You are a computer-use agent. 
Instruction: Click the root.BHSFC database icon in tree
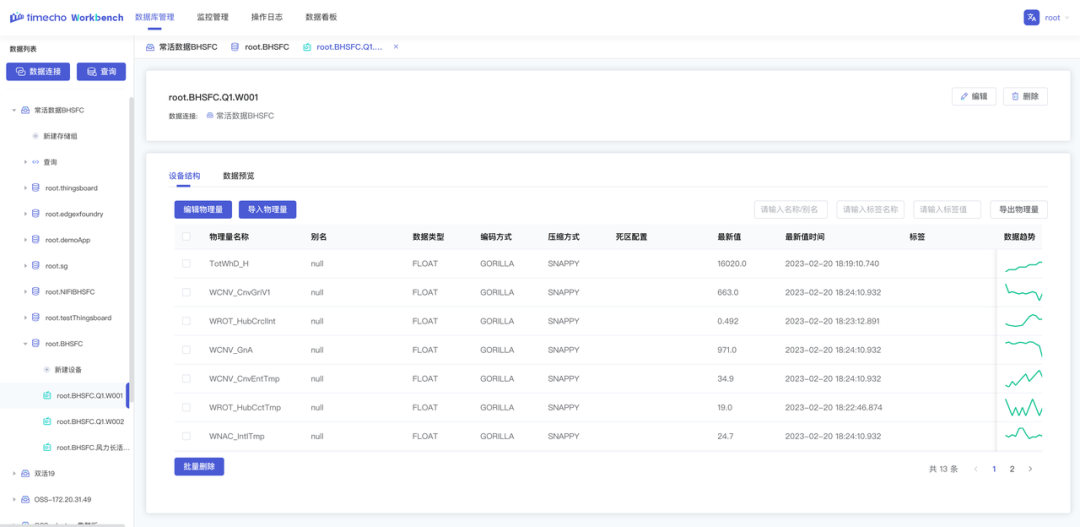pos(36,344)
